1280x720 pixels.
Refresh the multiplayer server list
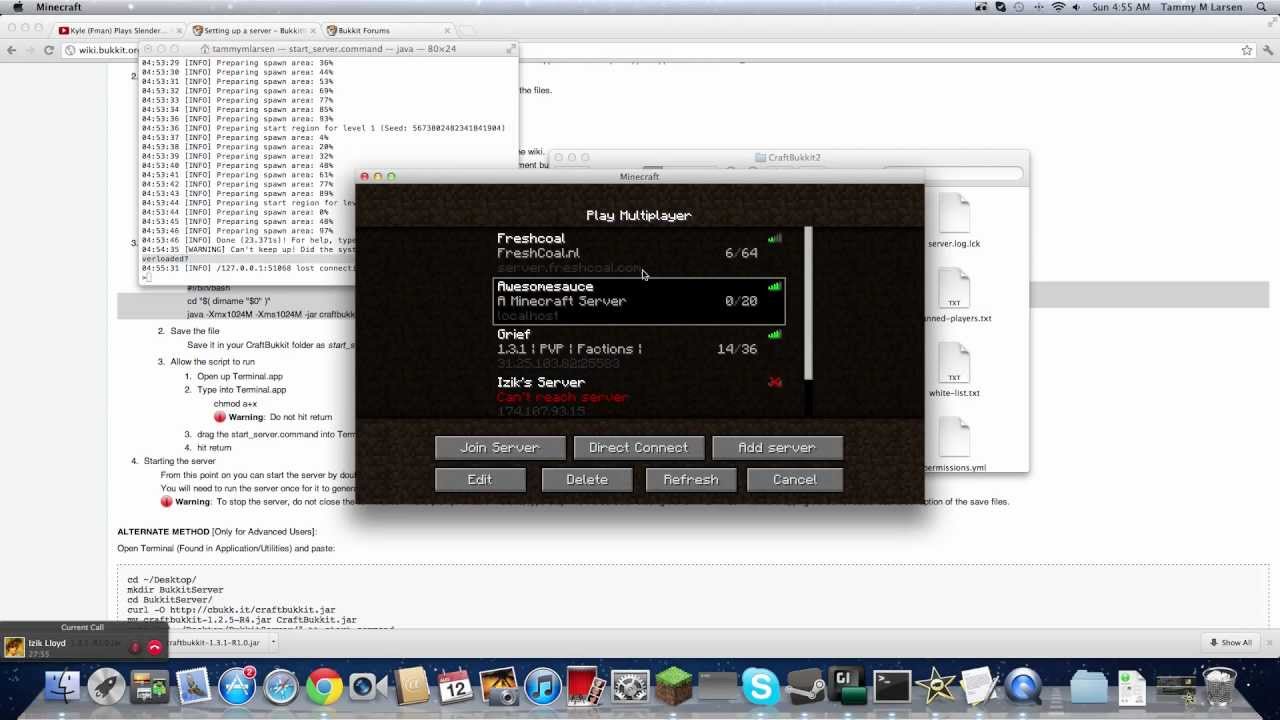coord(691,480)
